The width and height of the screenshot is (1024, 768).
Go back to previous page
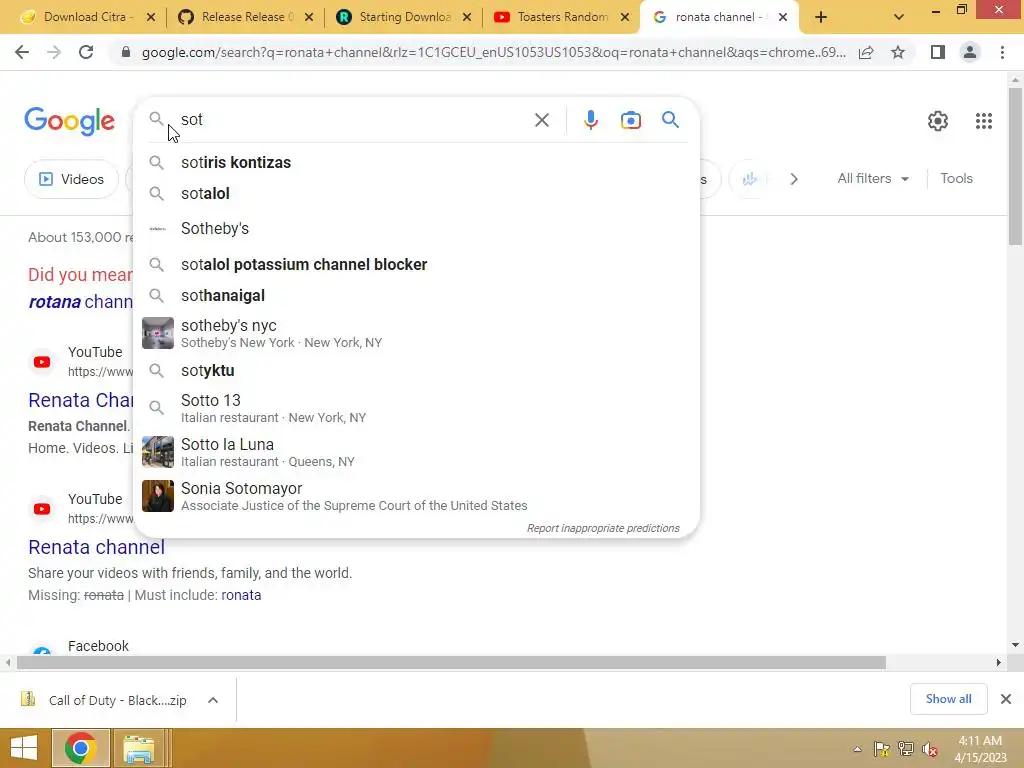pos(22,52)
